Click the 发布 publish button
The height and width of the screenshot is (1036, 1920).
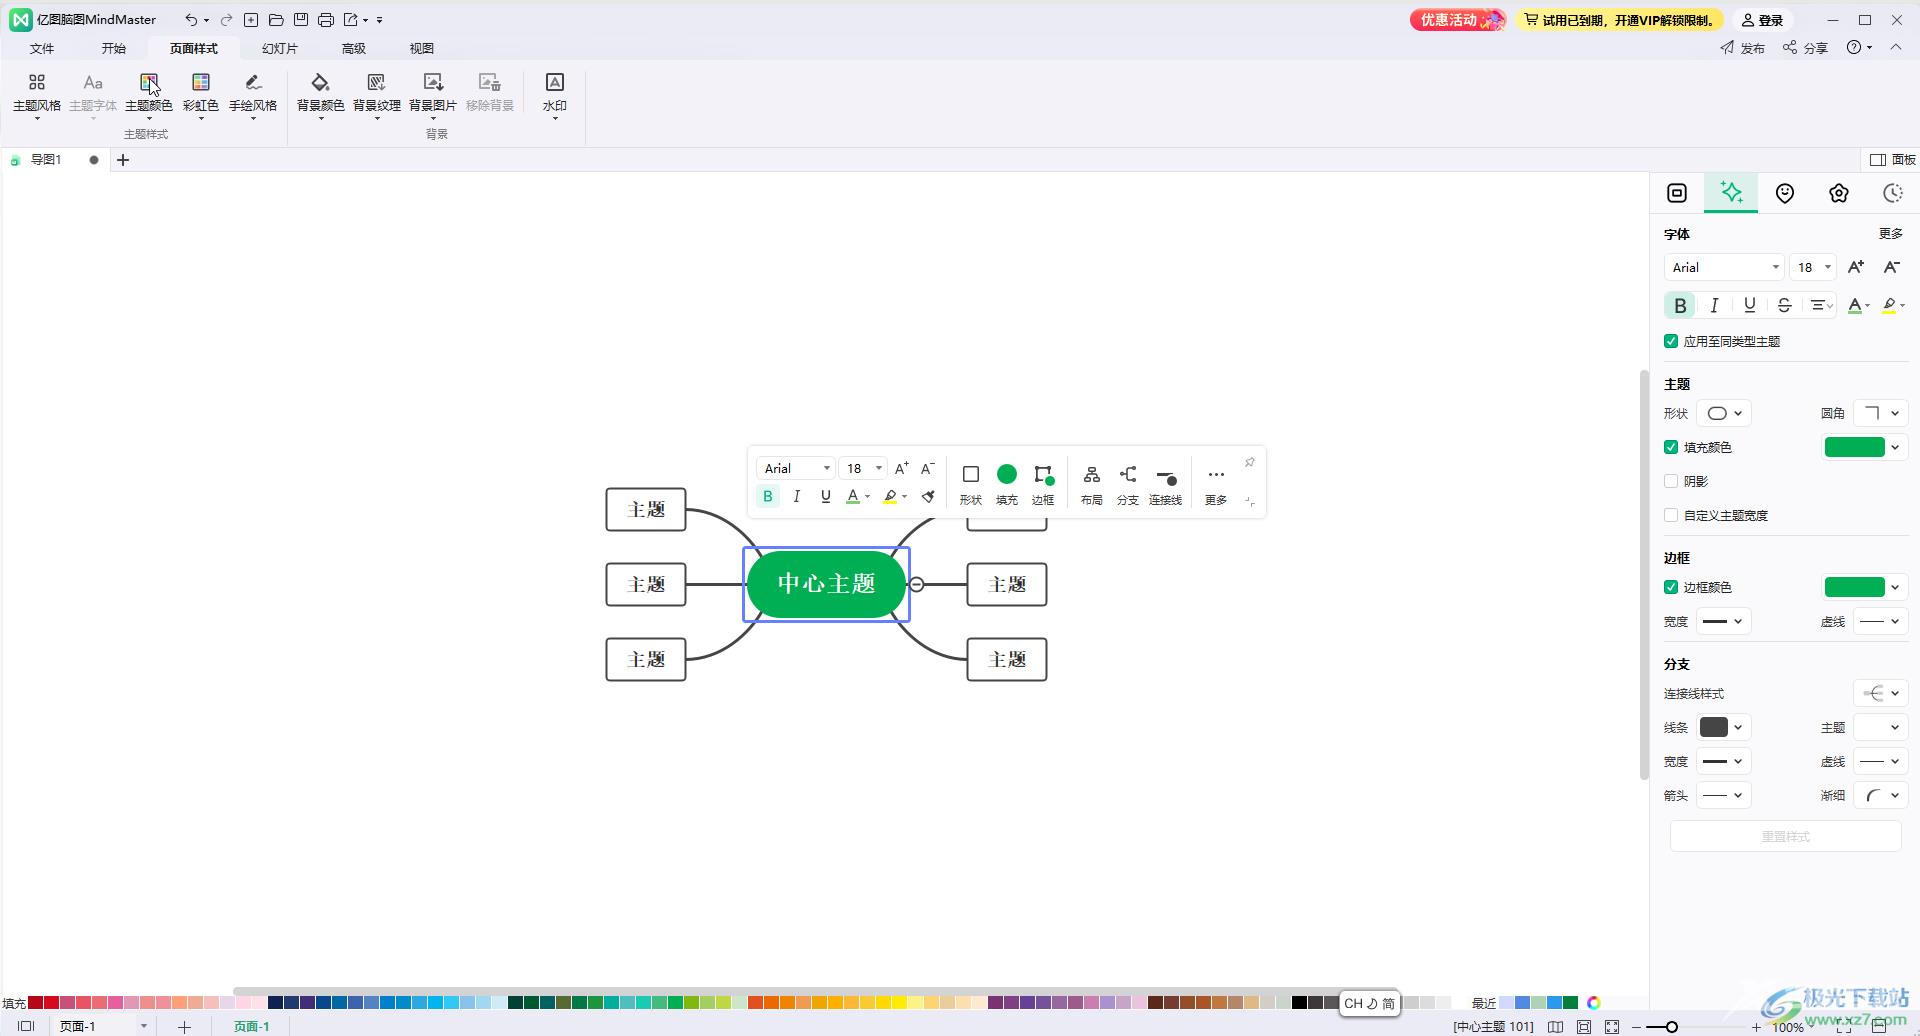1742,48
